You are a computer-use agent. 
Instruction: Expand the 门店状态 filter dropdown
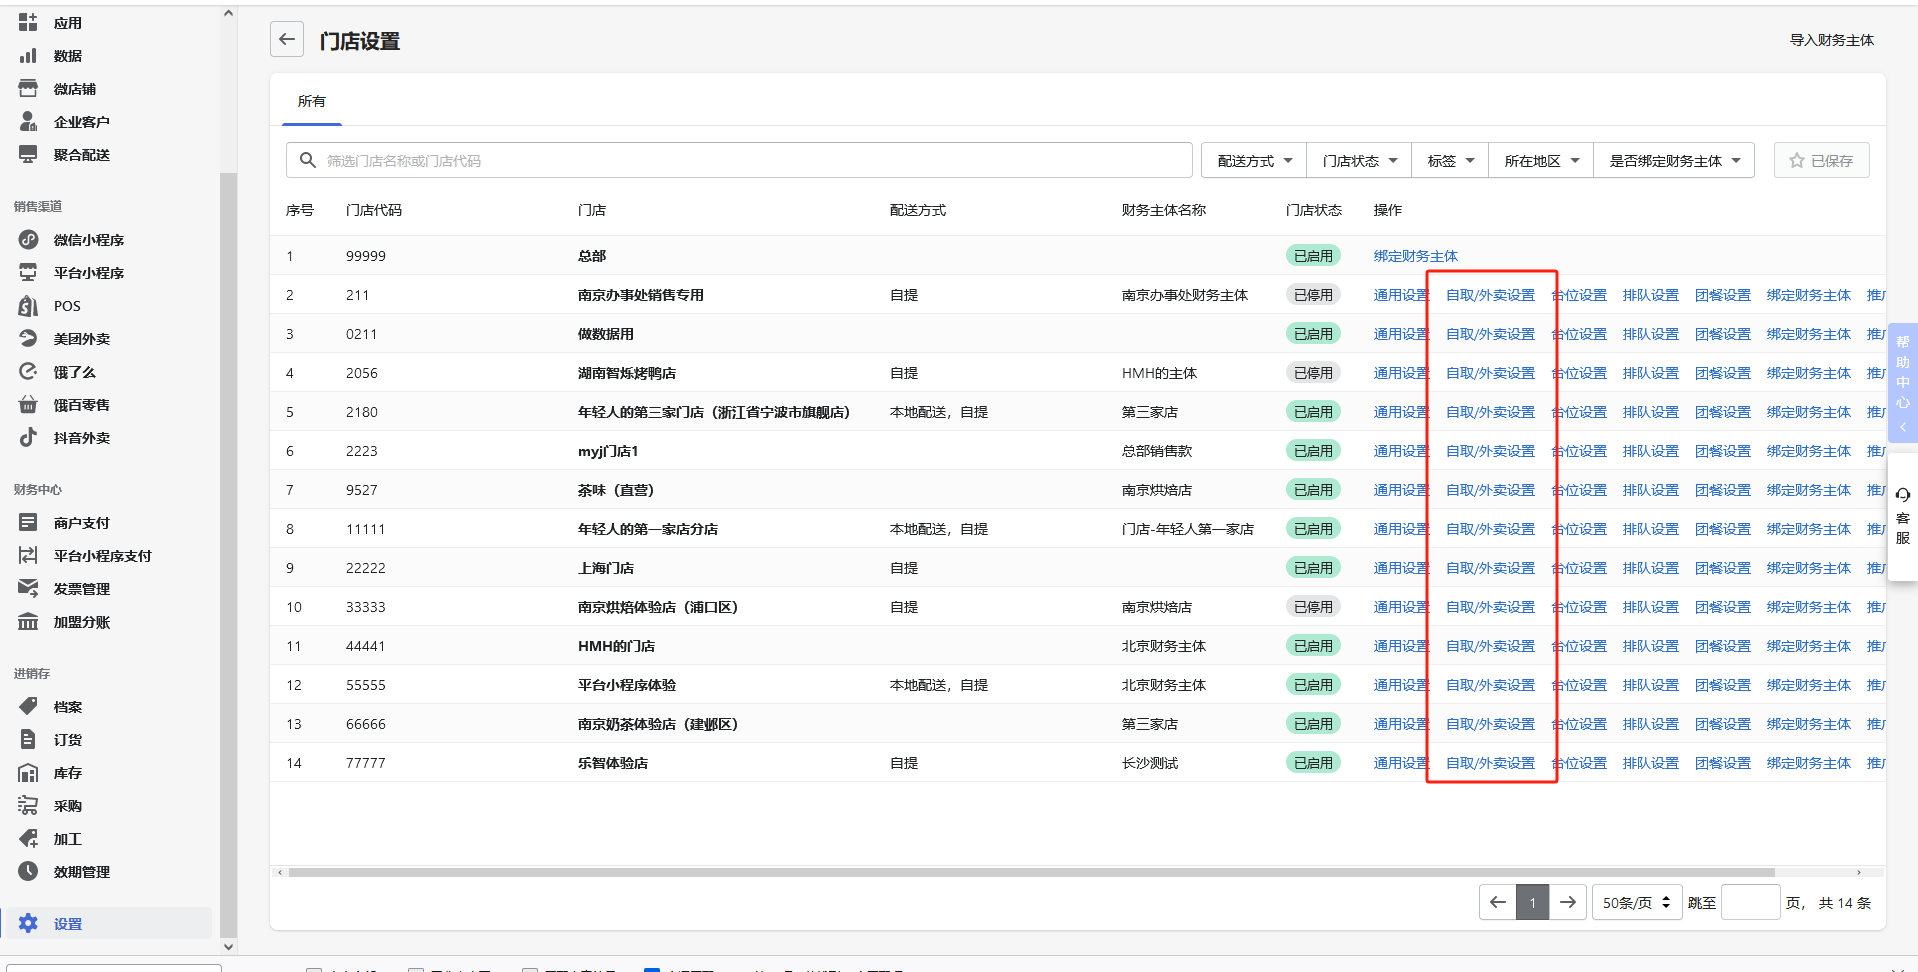(1359, 161)
